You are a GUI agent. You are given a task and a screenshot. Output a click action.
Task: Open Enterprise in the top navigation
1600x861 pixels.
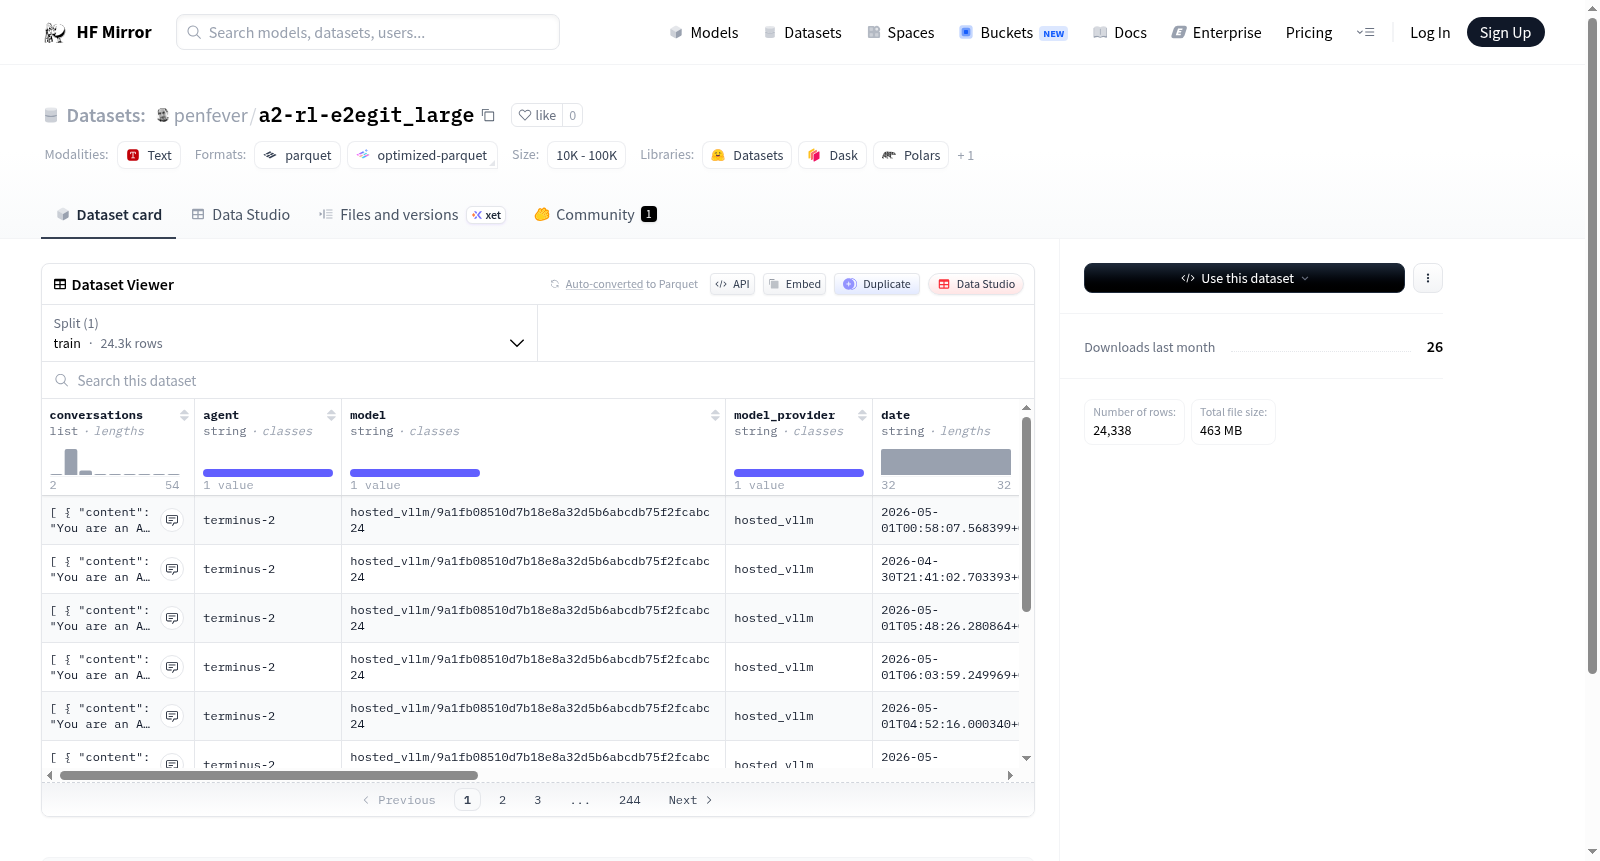(1216, 32)
